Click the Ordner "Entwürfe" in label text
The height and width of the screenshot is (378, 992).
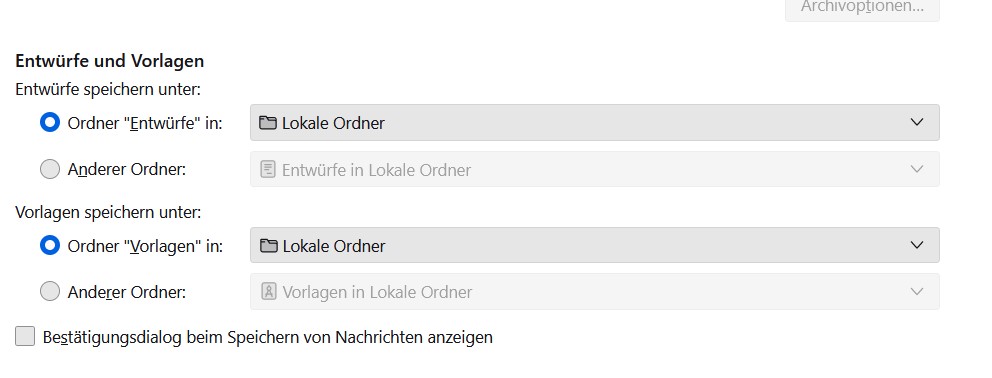[145, 123]
